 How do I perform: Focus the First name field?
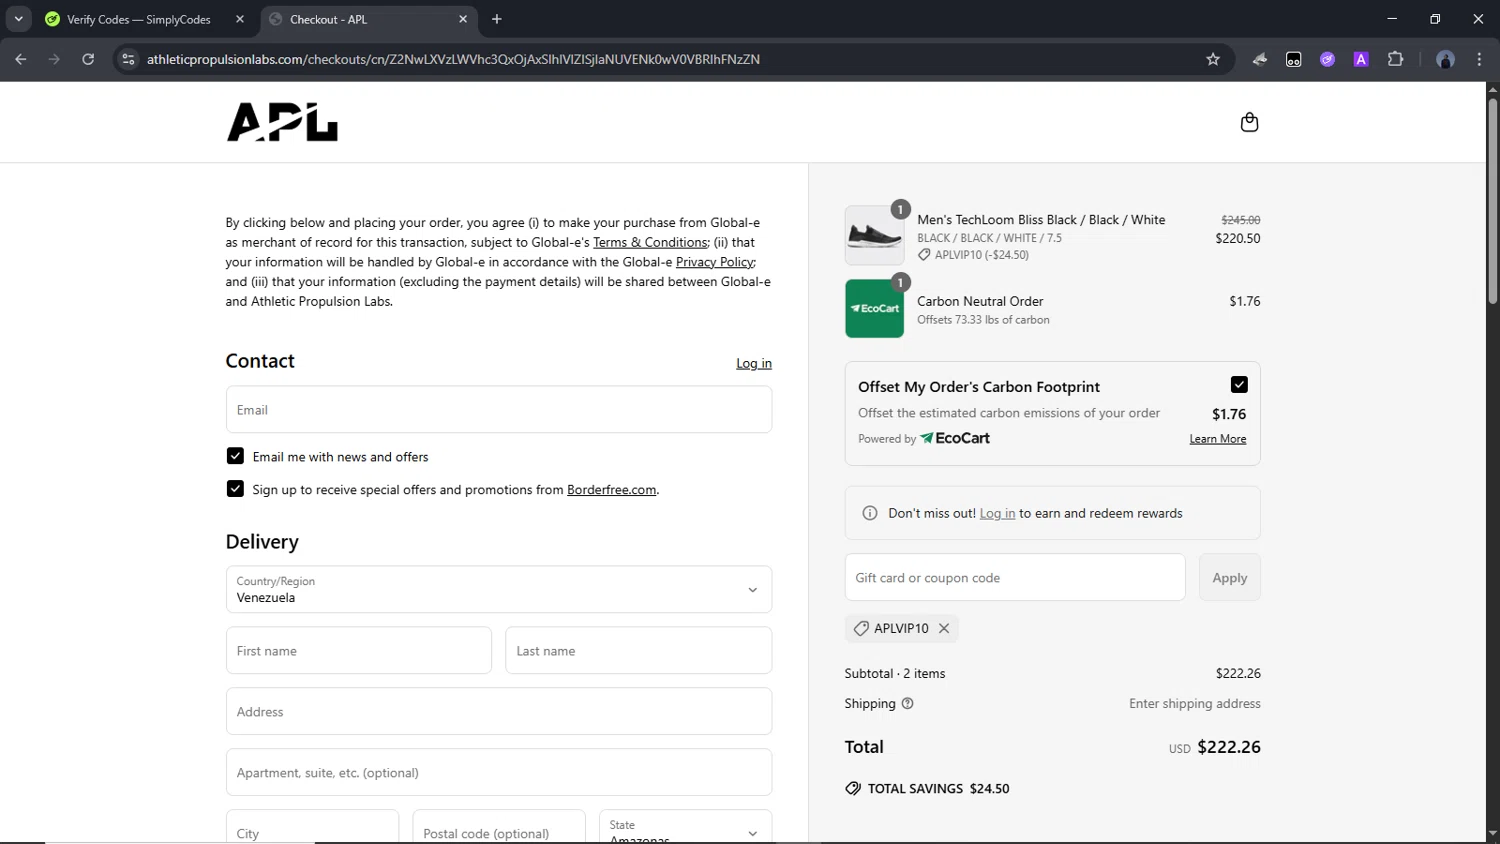pos(359,650)
